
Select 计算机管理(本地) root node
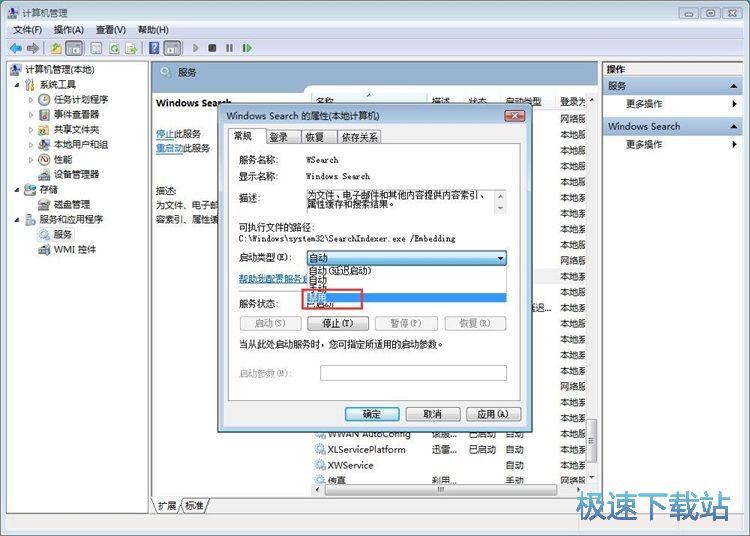click(x=59, y=70)
